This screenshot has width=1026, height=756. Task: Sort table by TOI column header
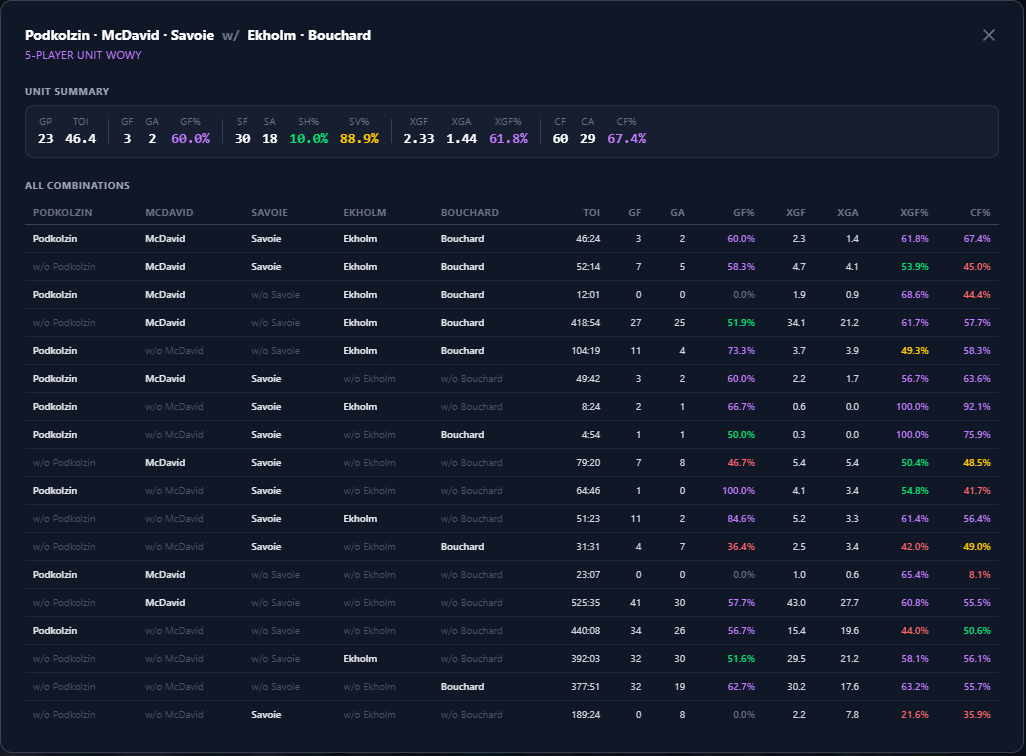[x=592, y=213]
